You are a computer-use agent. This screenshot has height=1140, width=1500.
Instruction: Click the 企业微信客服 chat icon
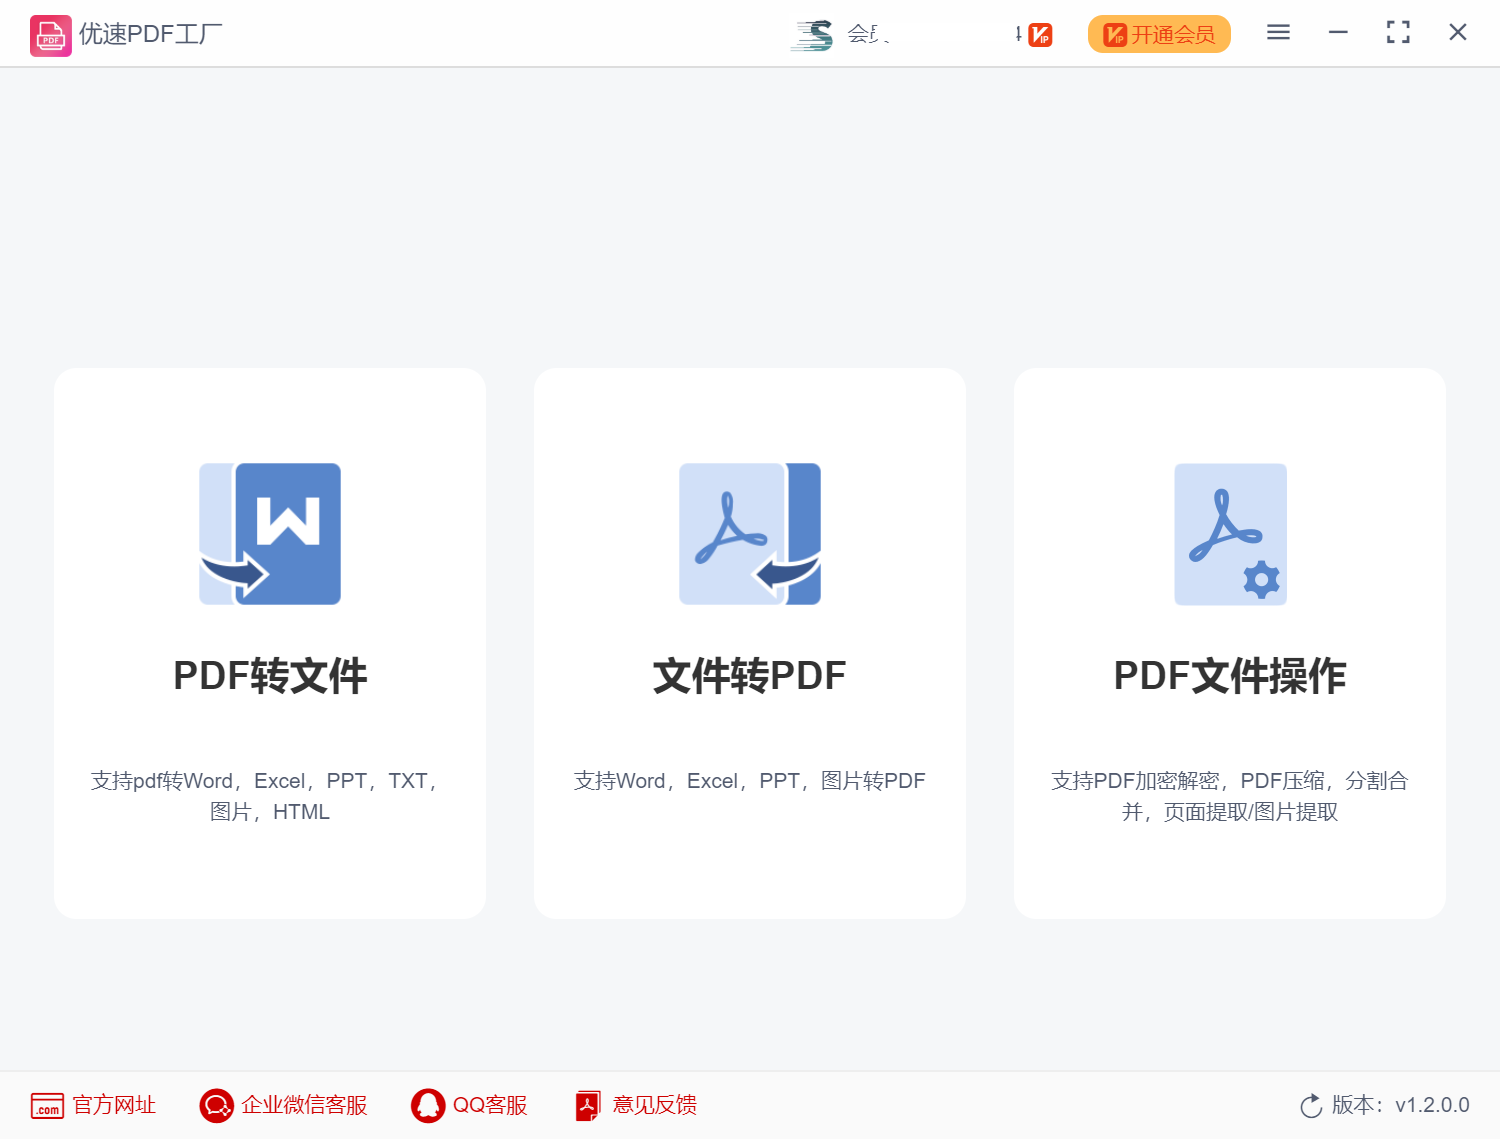tap(216, 1105)
